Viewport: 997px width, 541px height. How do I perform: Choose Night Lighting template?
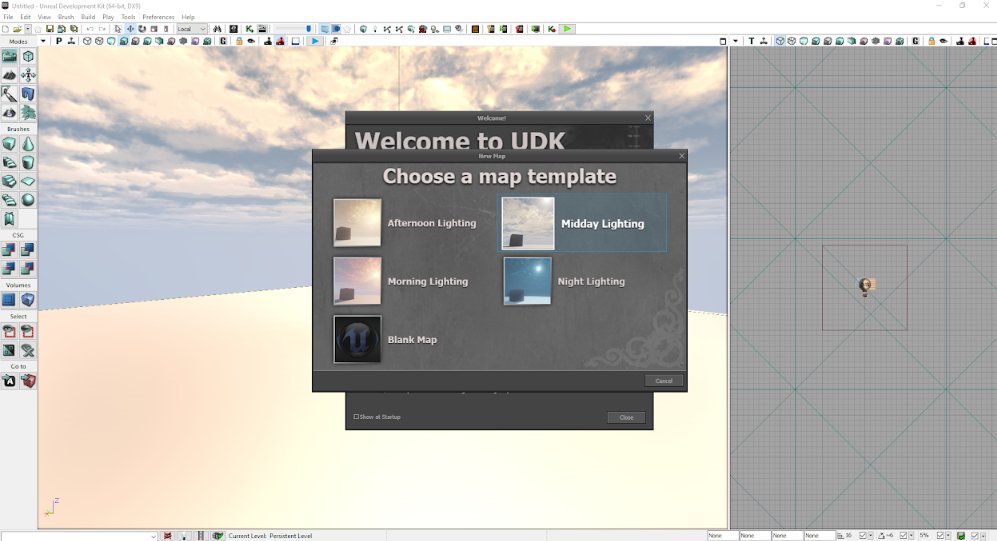(x=565, y=281)
